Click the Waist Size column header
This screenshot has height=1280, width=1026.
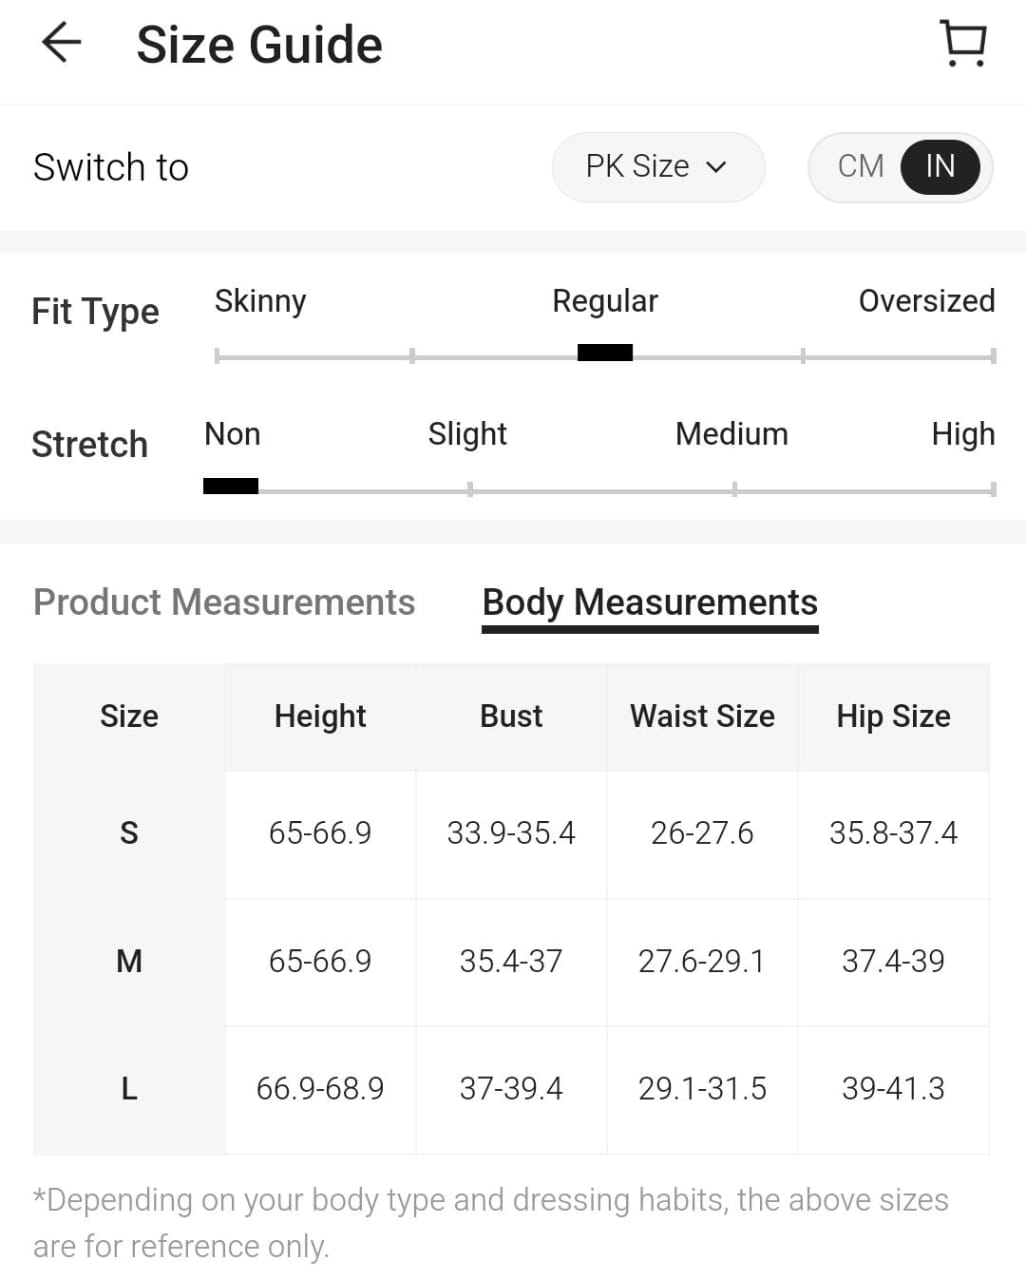[702, 716]
